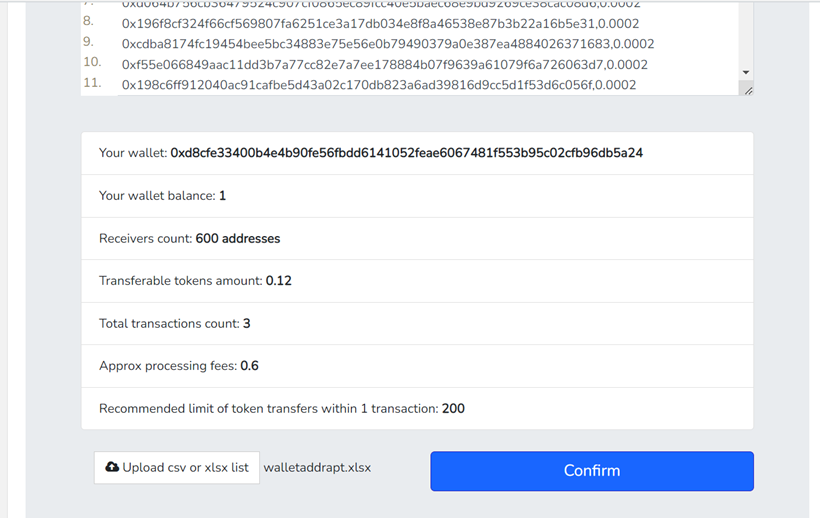Click the textarea scroll down arrow
The width and height of the screenshot is (820, 518).
click(x=746, y=72)
